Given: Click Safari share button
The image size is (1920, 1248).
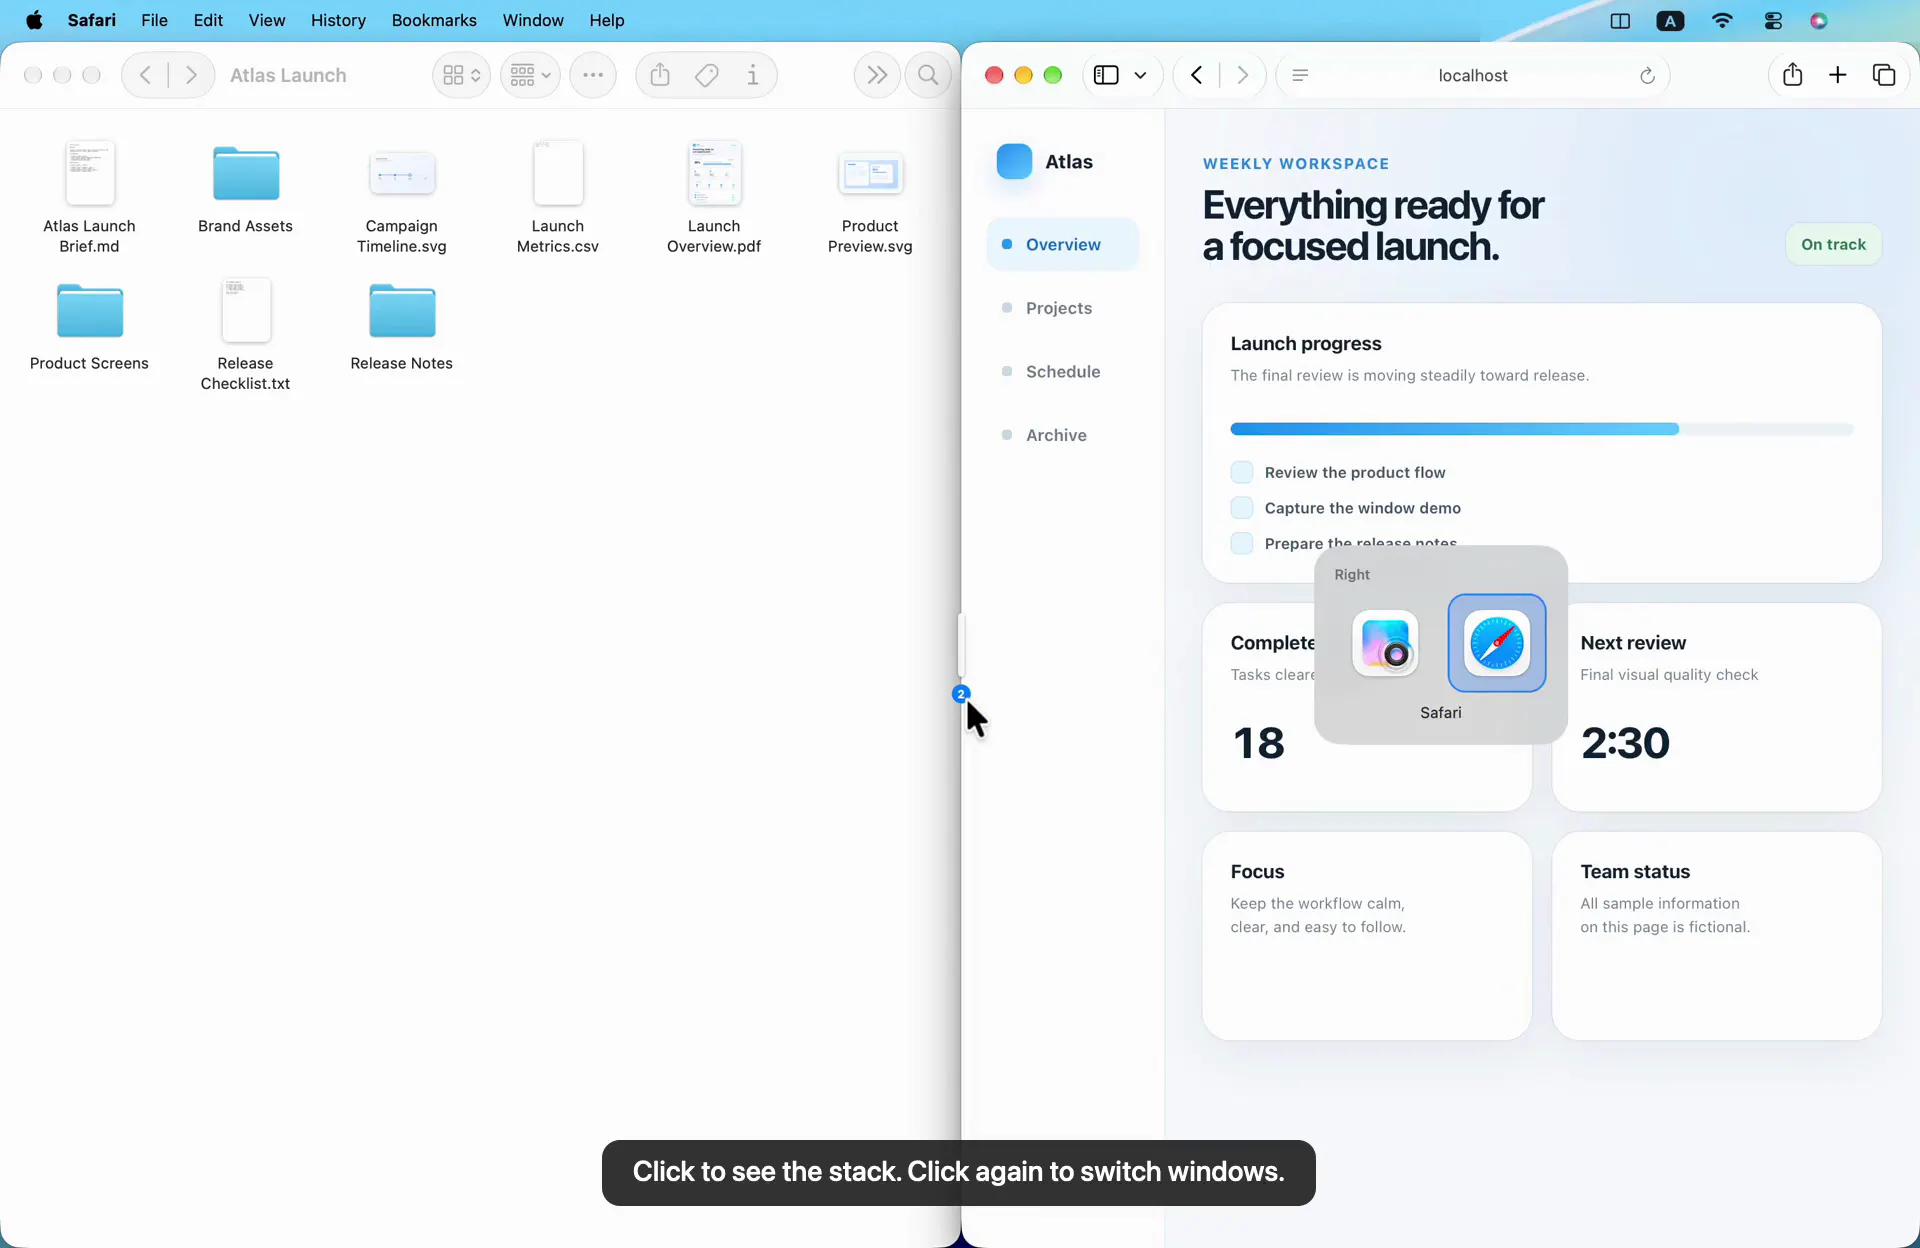Looking at the screenshot, I should click(1792, 75).
